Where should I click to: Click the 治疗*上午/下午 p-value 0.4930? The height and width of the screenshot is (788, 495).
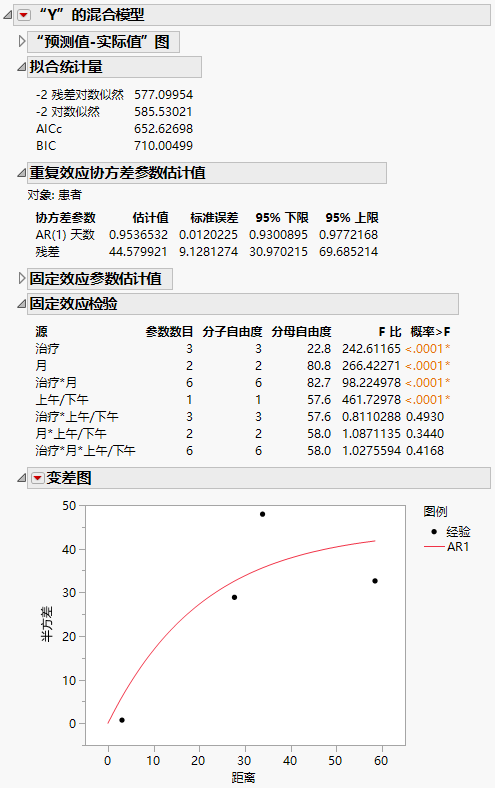click(425, 417)
